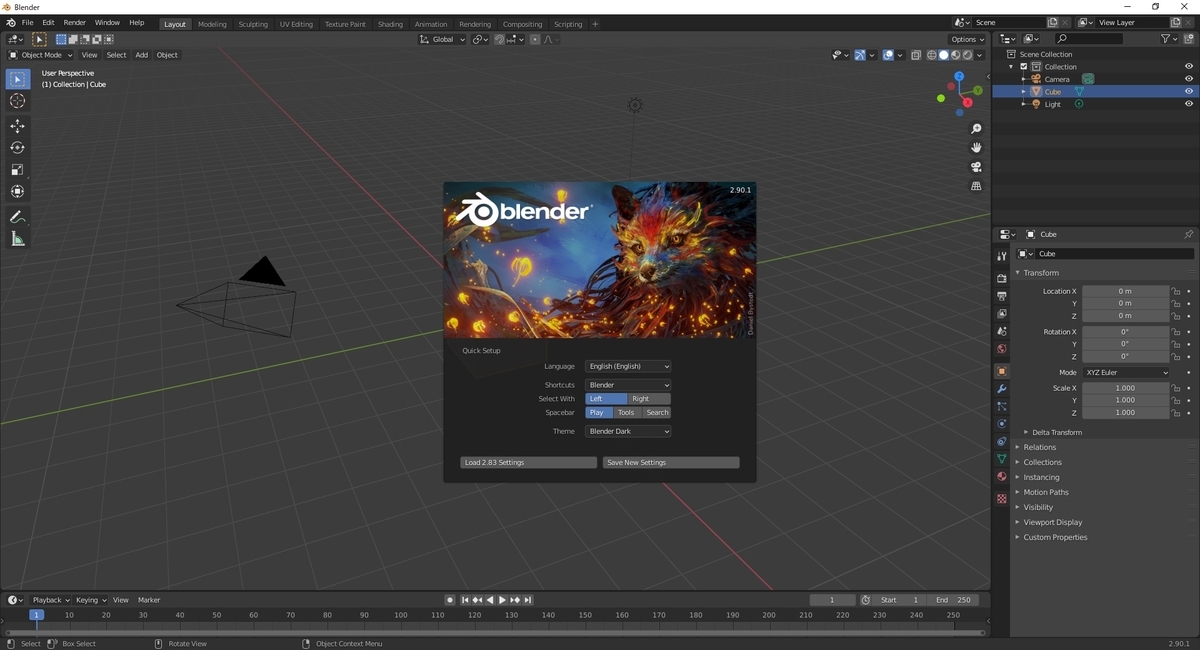Switch orthographic/perspective grid icon

click(x=977, y=186)
